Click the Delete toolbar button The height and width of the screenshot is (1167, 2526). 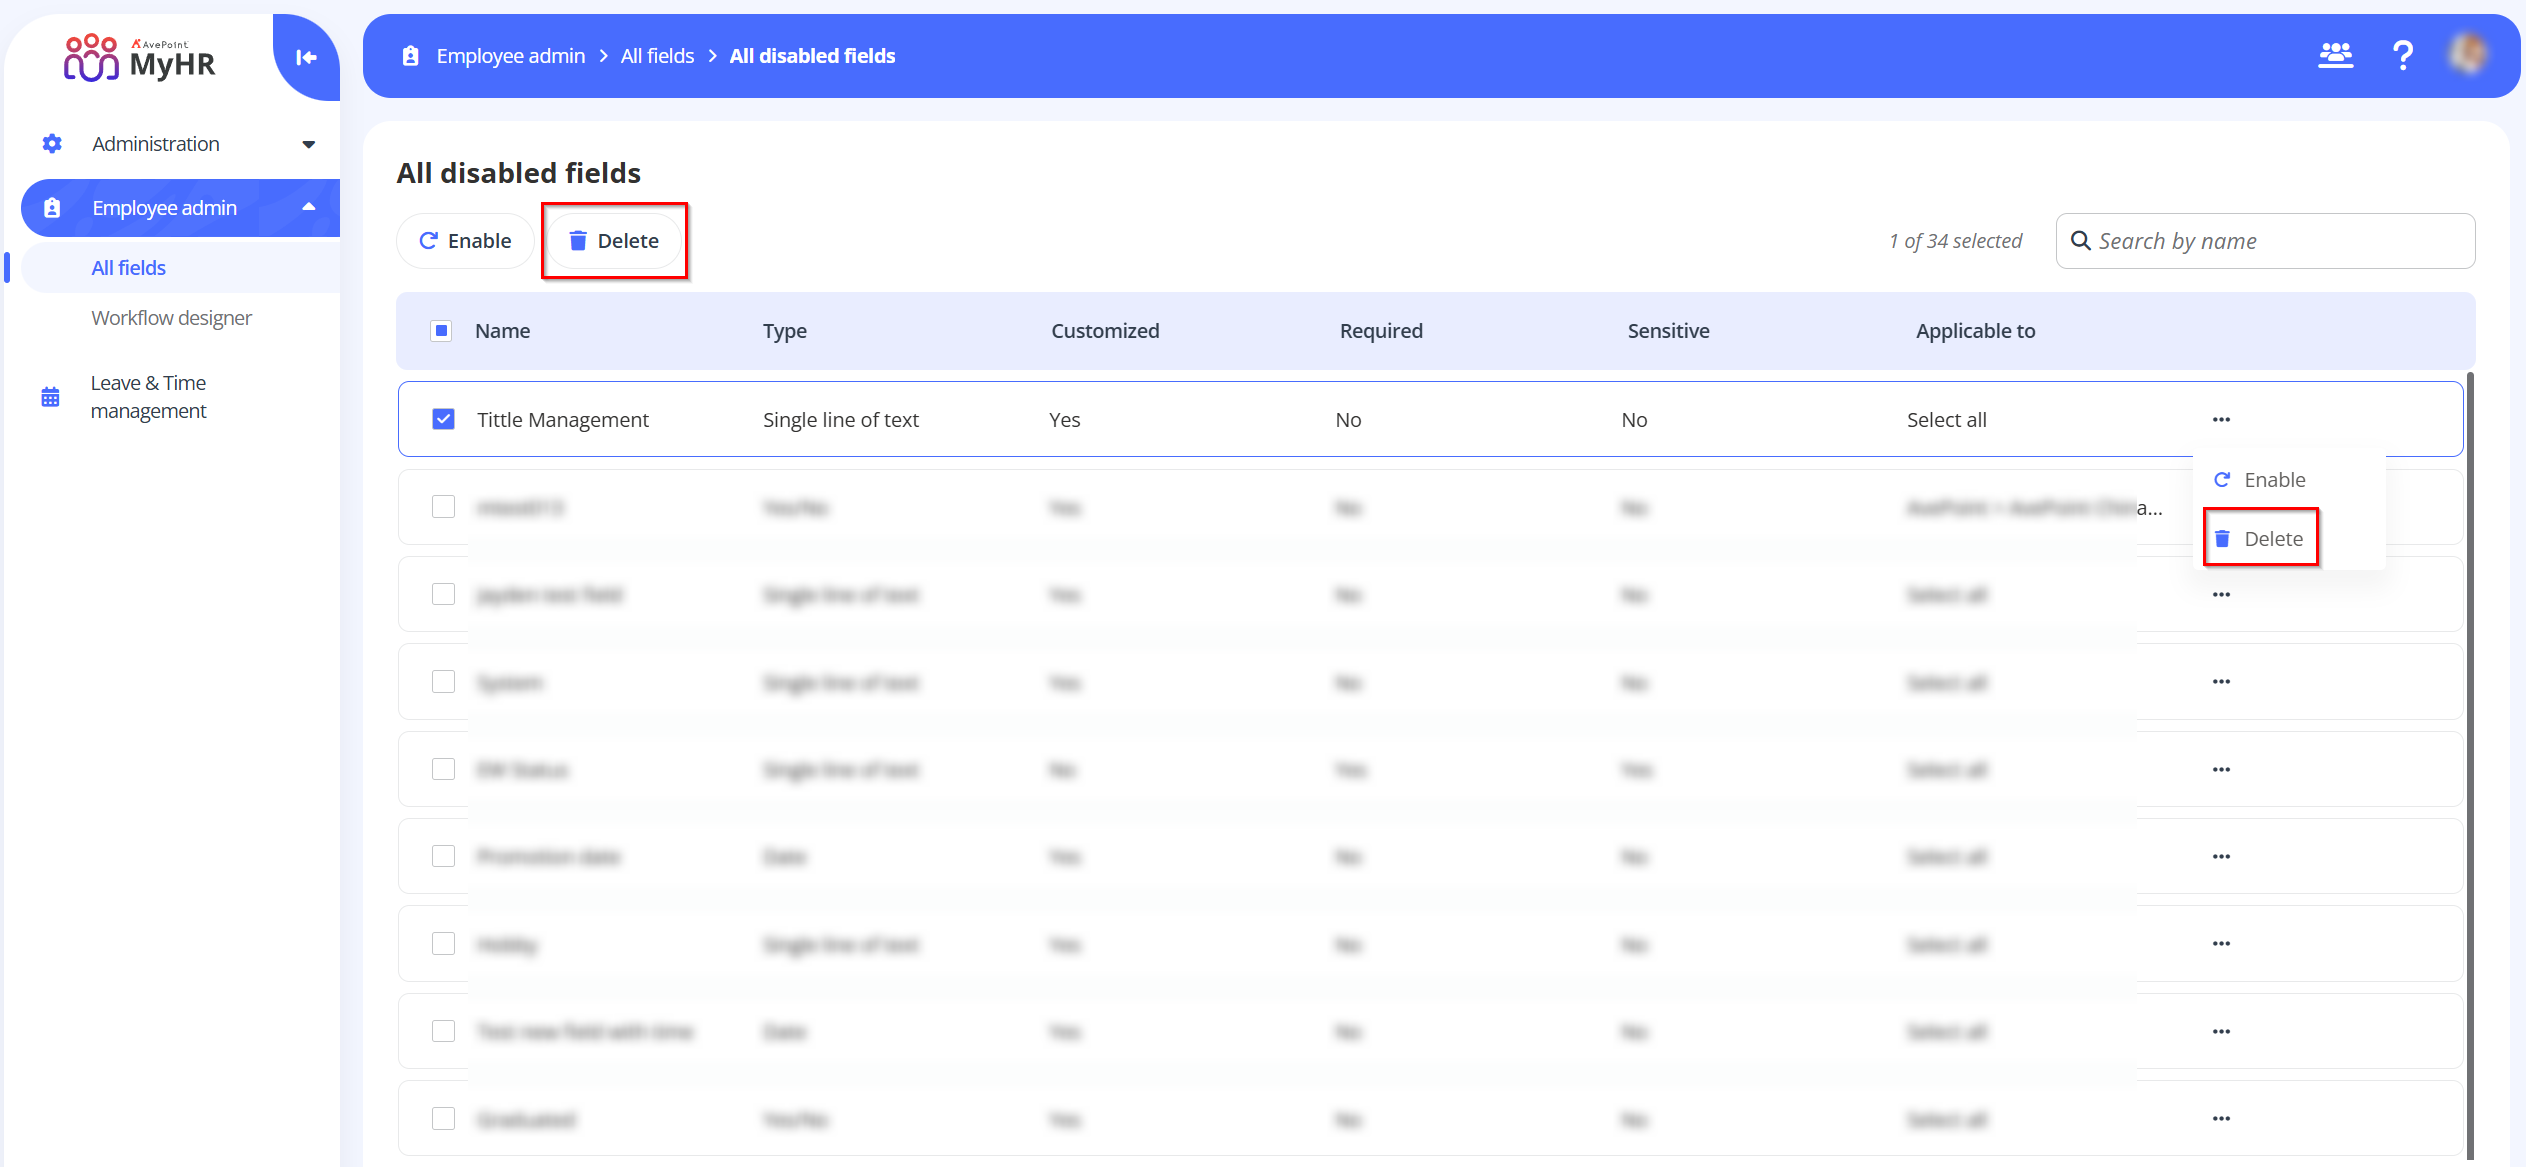(614, 241)
